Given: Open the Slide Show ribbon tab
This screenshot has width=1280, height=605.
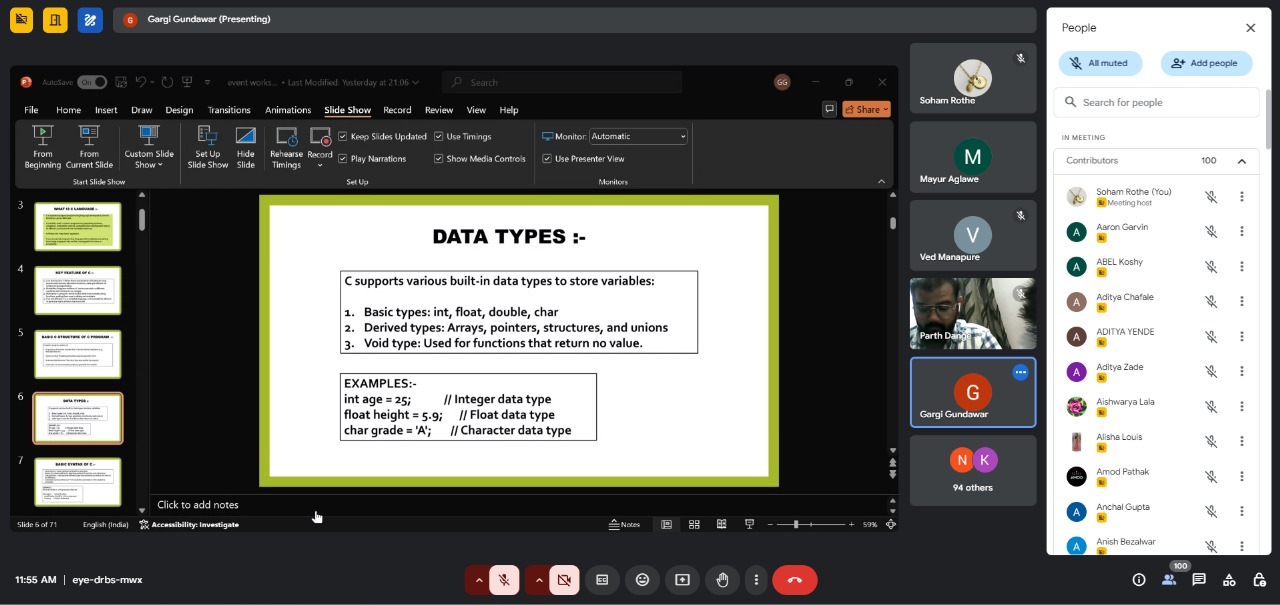Looking at the screenshot, I should 347,110.
